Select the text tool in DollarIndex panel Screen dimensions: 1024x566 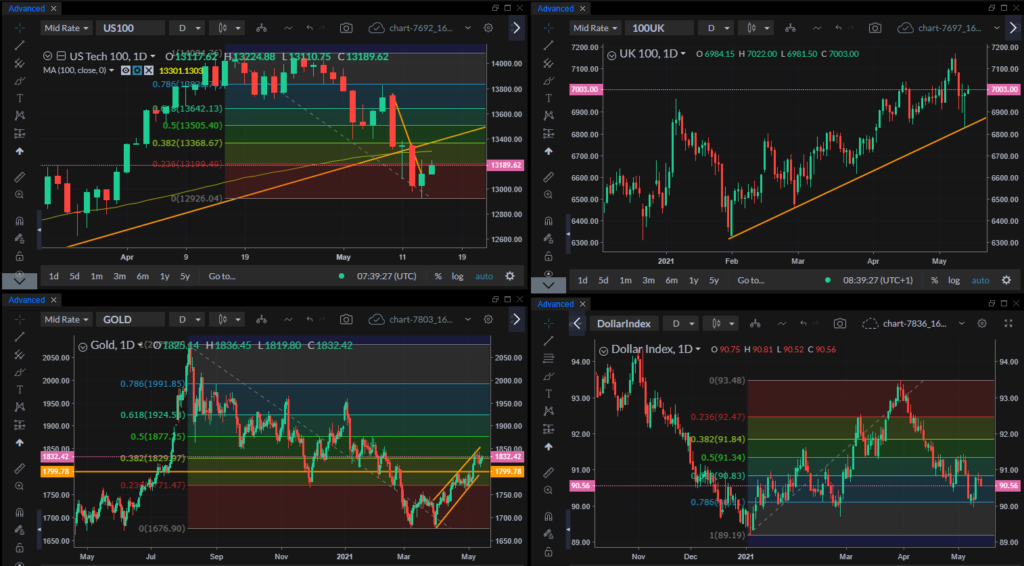(x=549, y=394)
